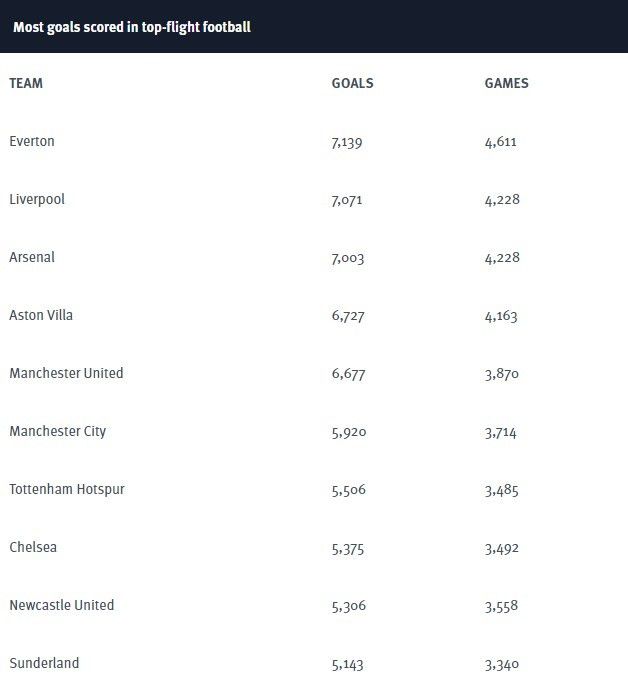The width and height of the screenshot is (628, 687).
Task: Click the Sunderland team name
Action: 44,663
